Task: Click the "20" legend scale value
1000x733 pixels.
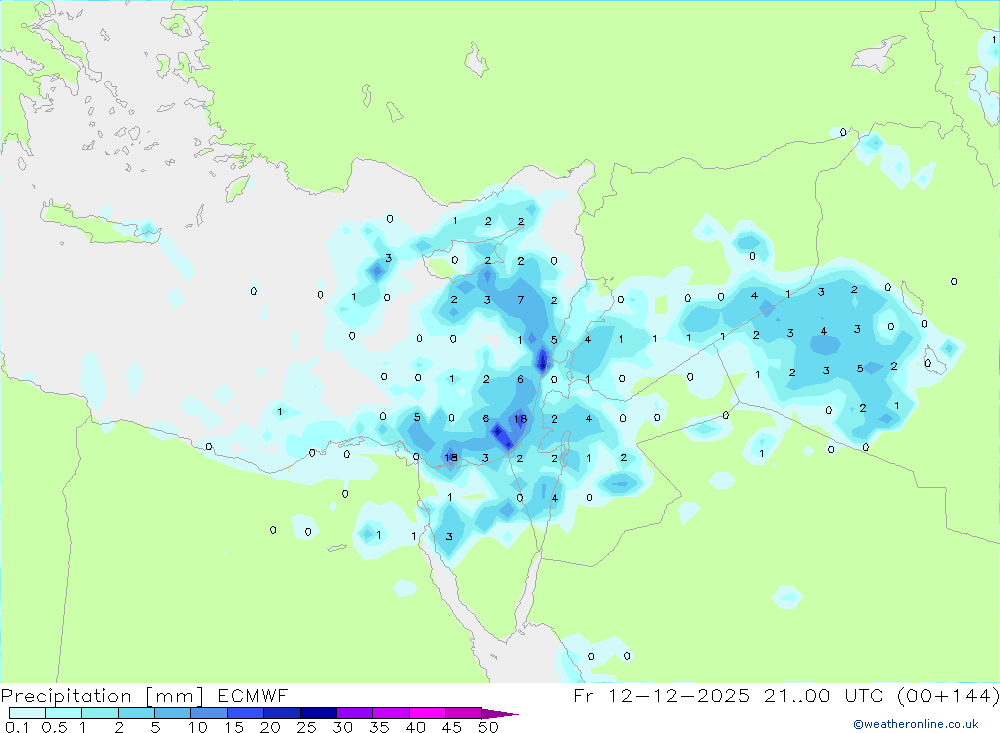Action: 270,727
